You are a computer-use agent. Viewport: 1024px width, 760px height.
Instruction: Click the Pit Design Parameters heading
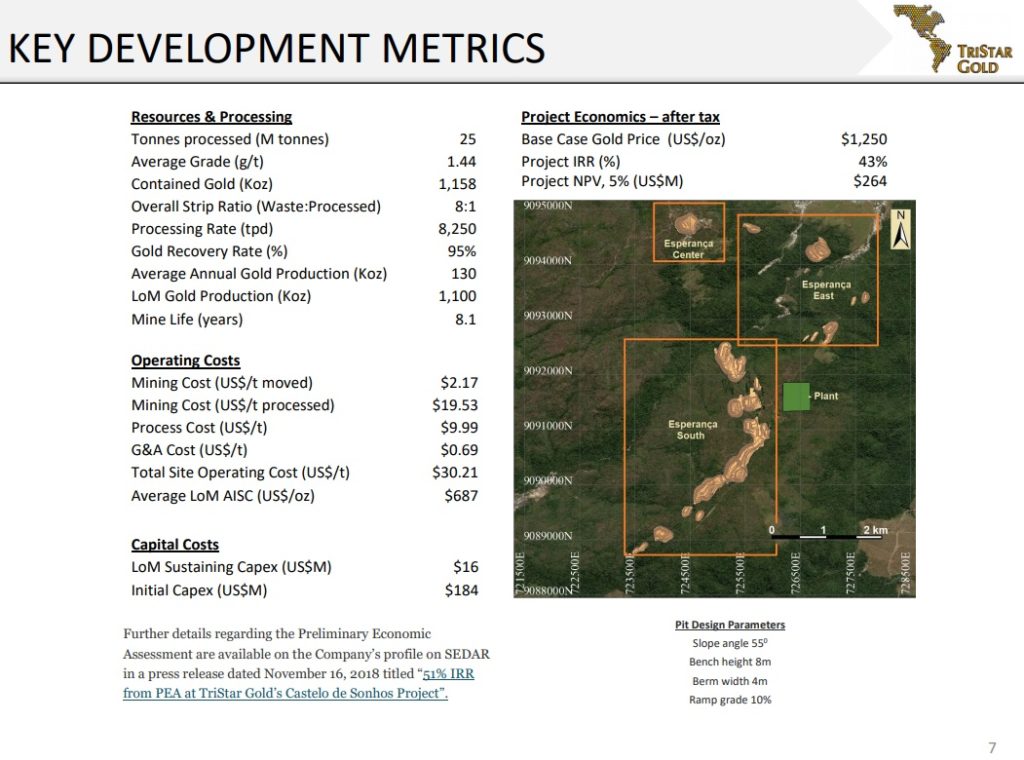(x=730, y=625)
